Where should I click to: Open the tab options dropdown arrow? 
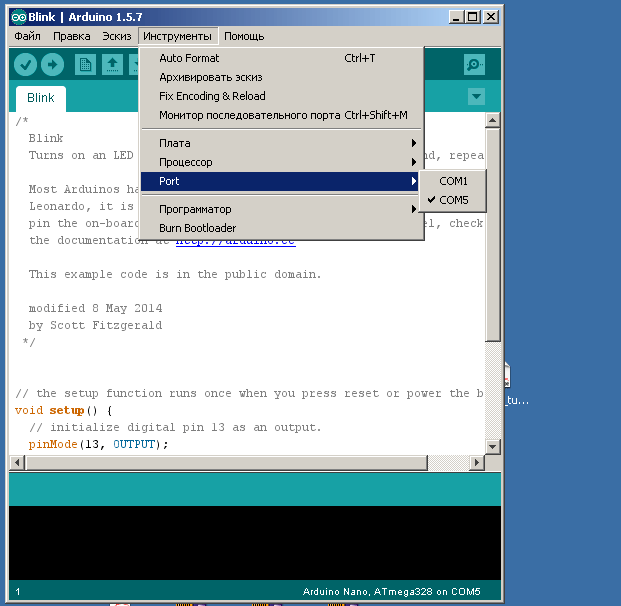point(476,96)
